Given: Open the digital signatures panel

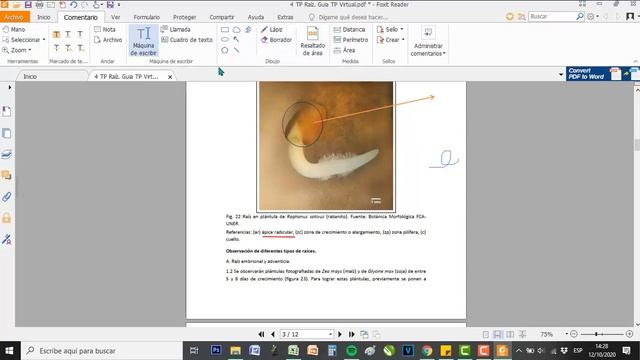Looking at the screenshot, I should coord(7,239).
